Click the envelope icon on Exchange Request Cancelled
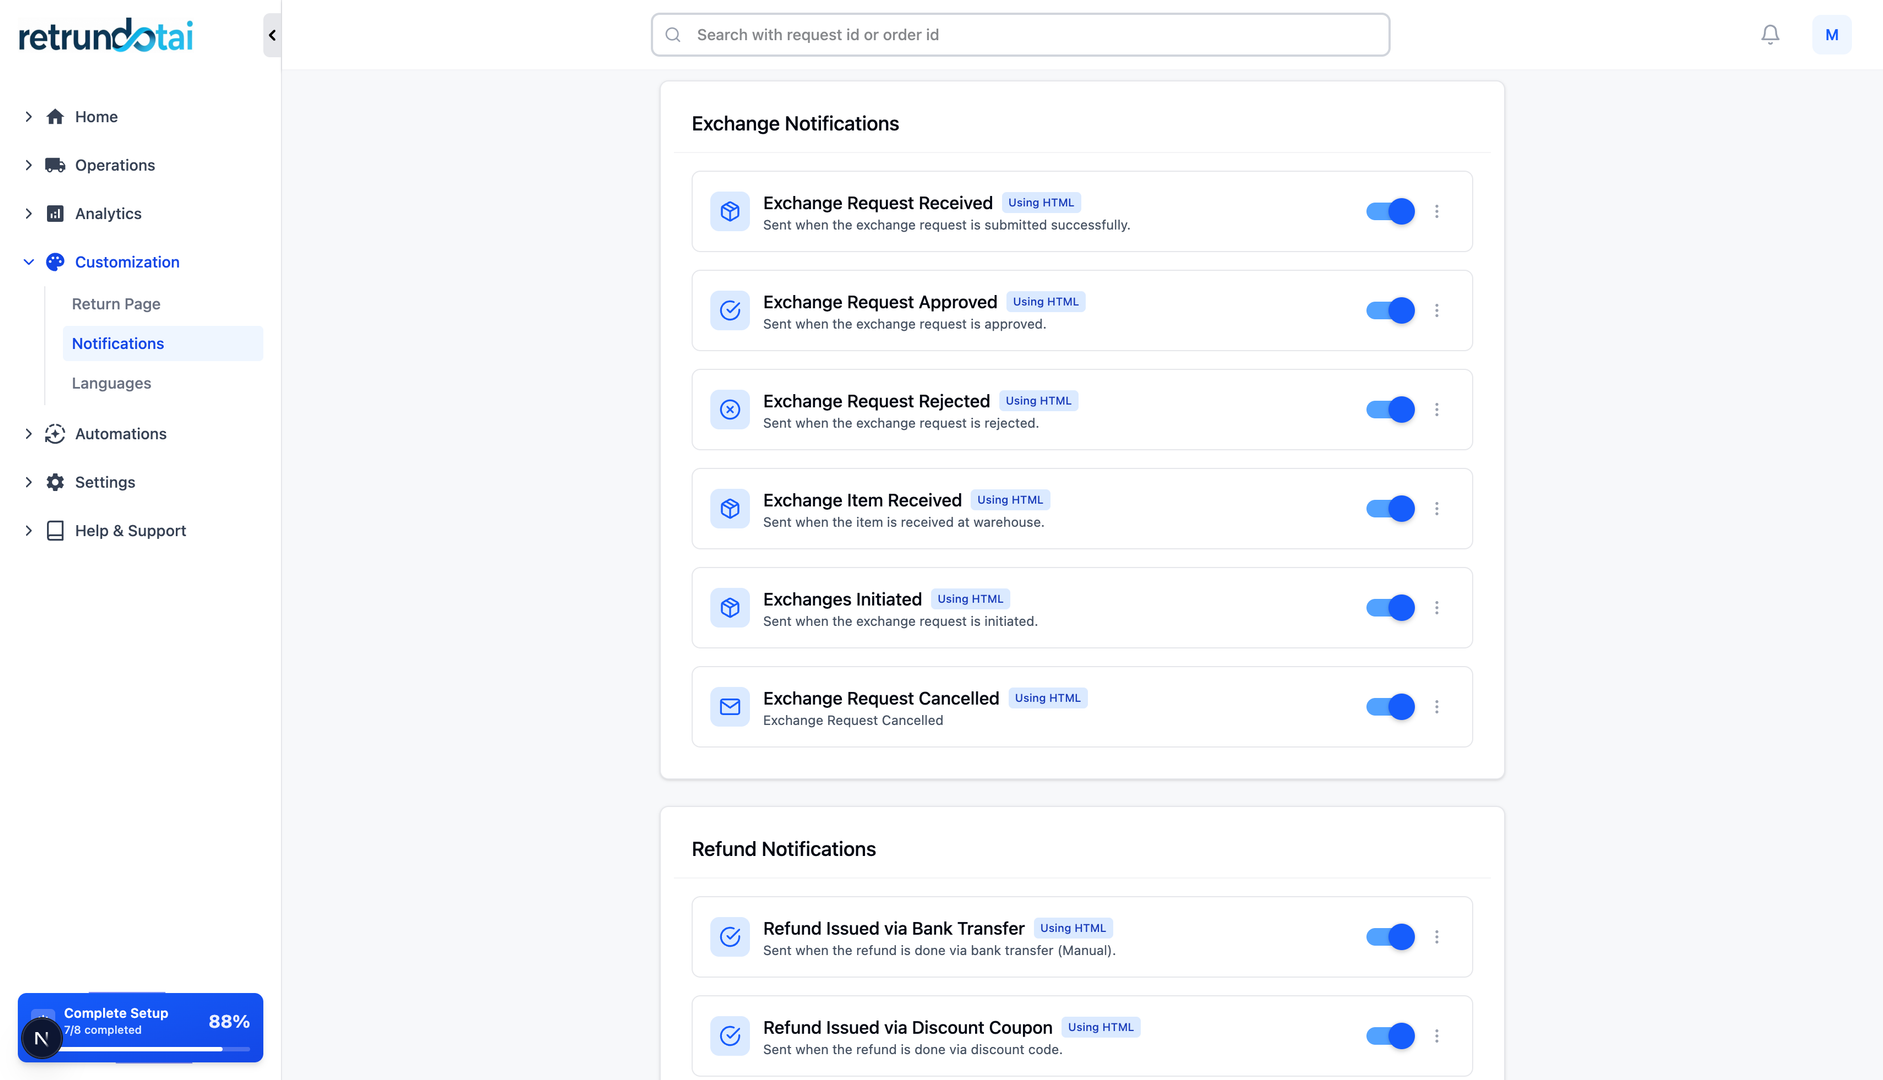The width and height of the screenshot is (1883, 1080). (730, 707)
